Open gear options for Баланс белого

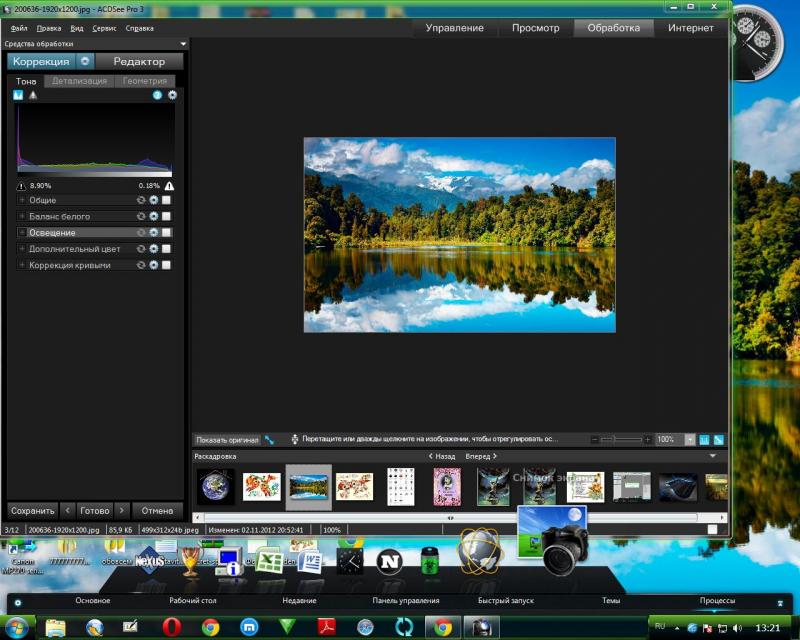(154, 216)
